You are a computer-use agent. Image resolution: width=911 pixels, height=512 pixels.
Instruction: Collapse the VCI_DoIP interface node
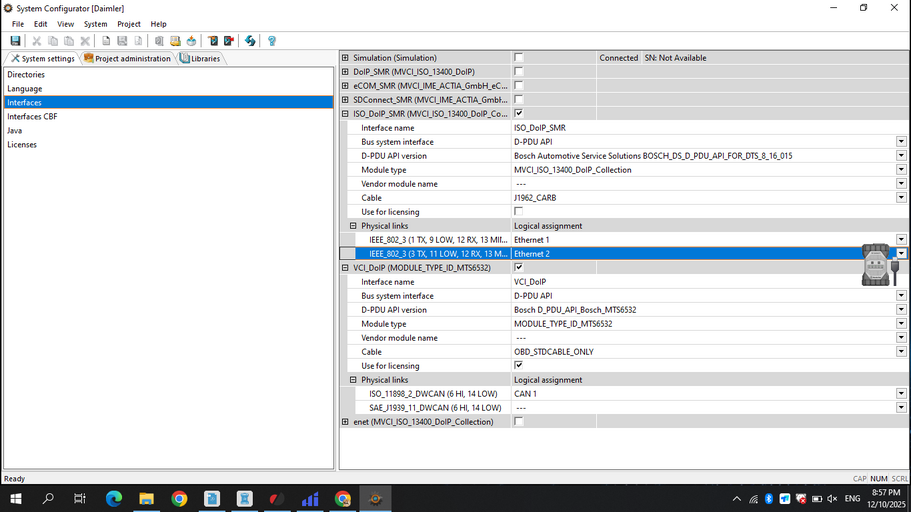(x=345, y=268)
